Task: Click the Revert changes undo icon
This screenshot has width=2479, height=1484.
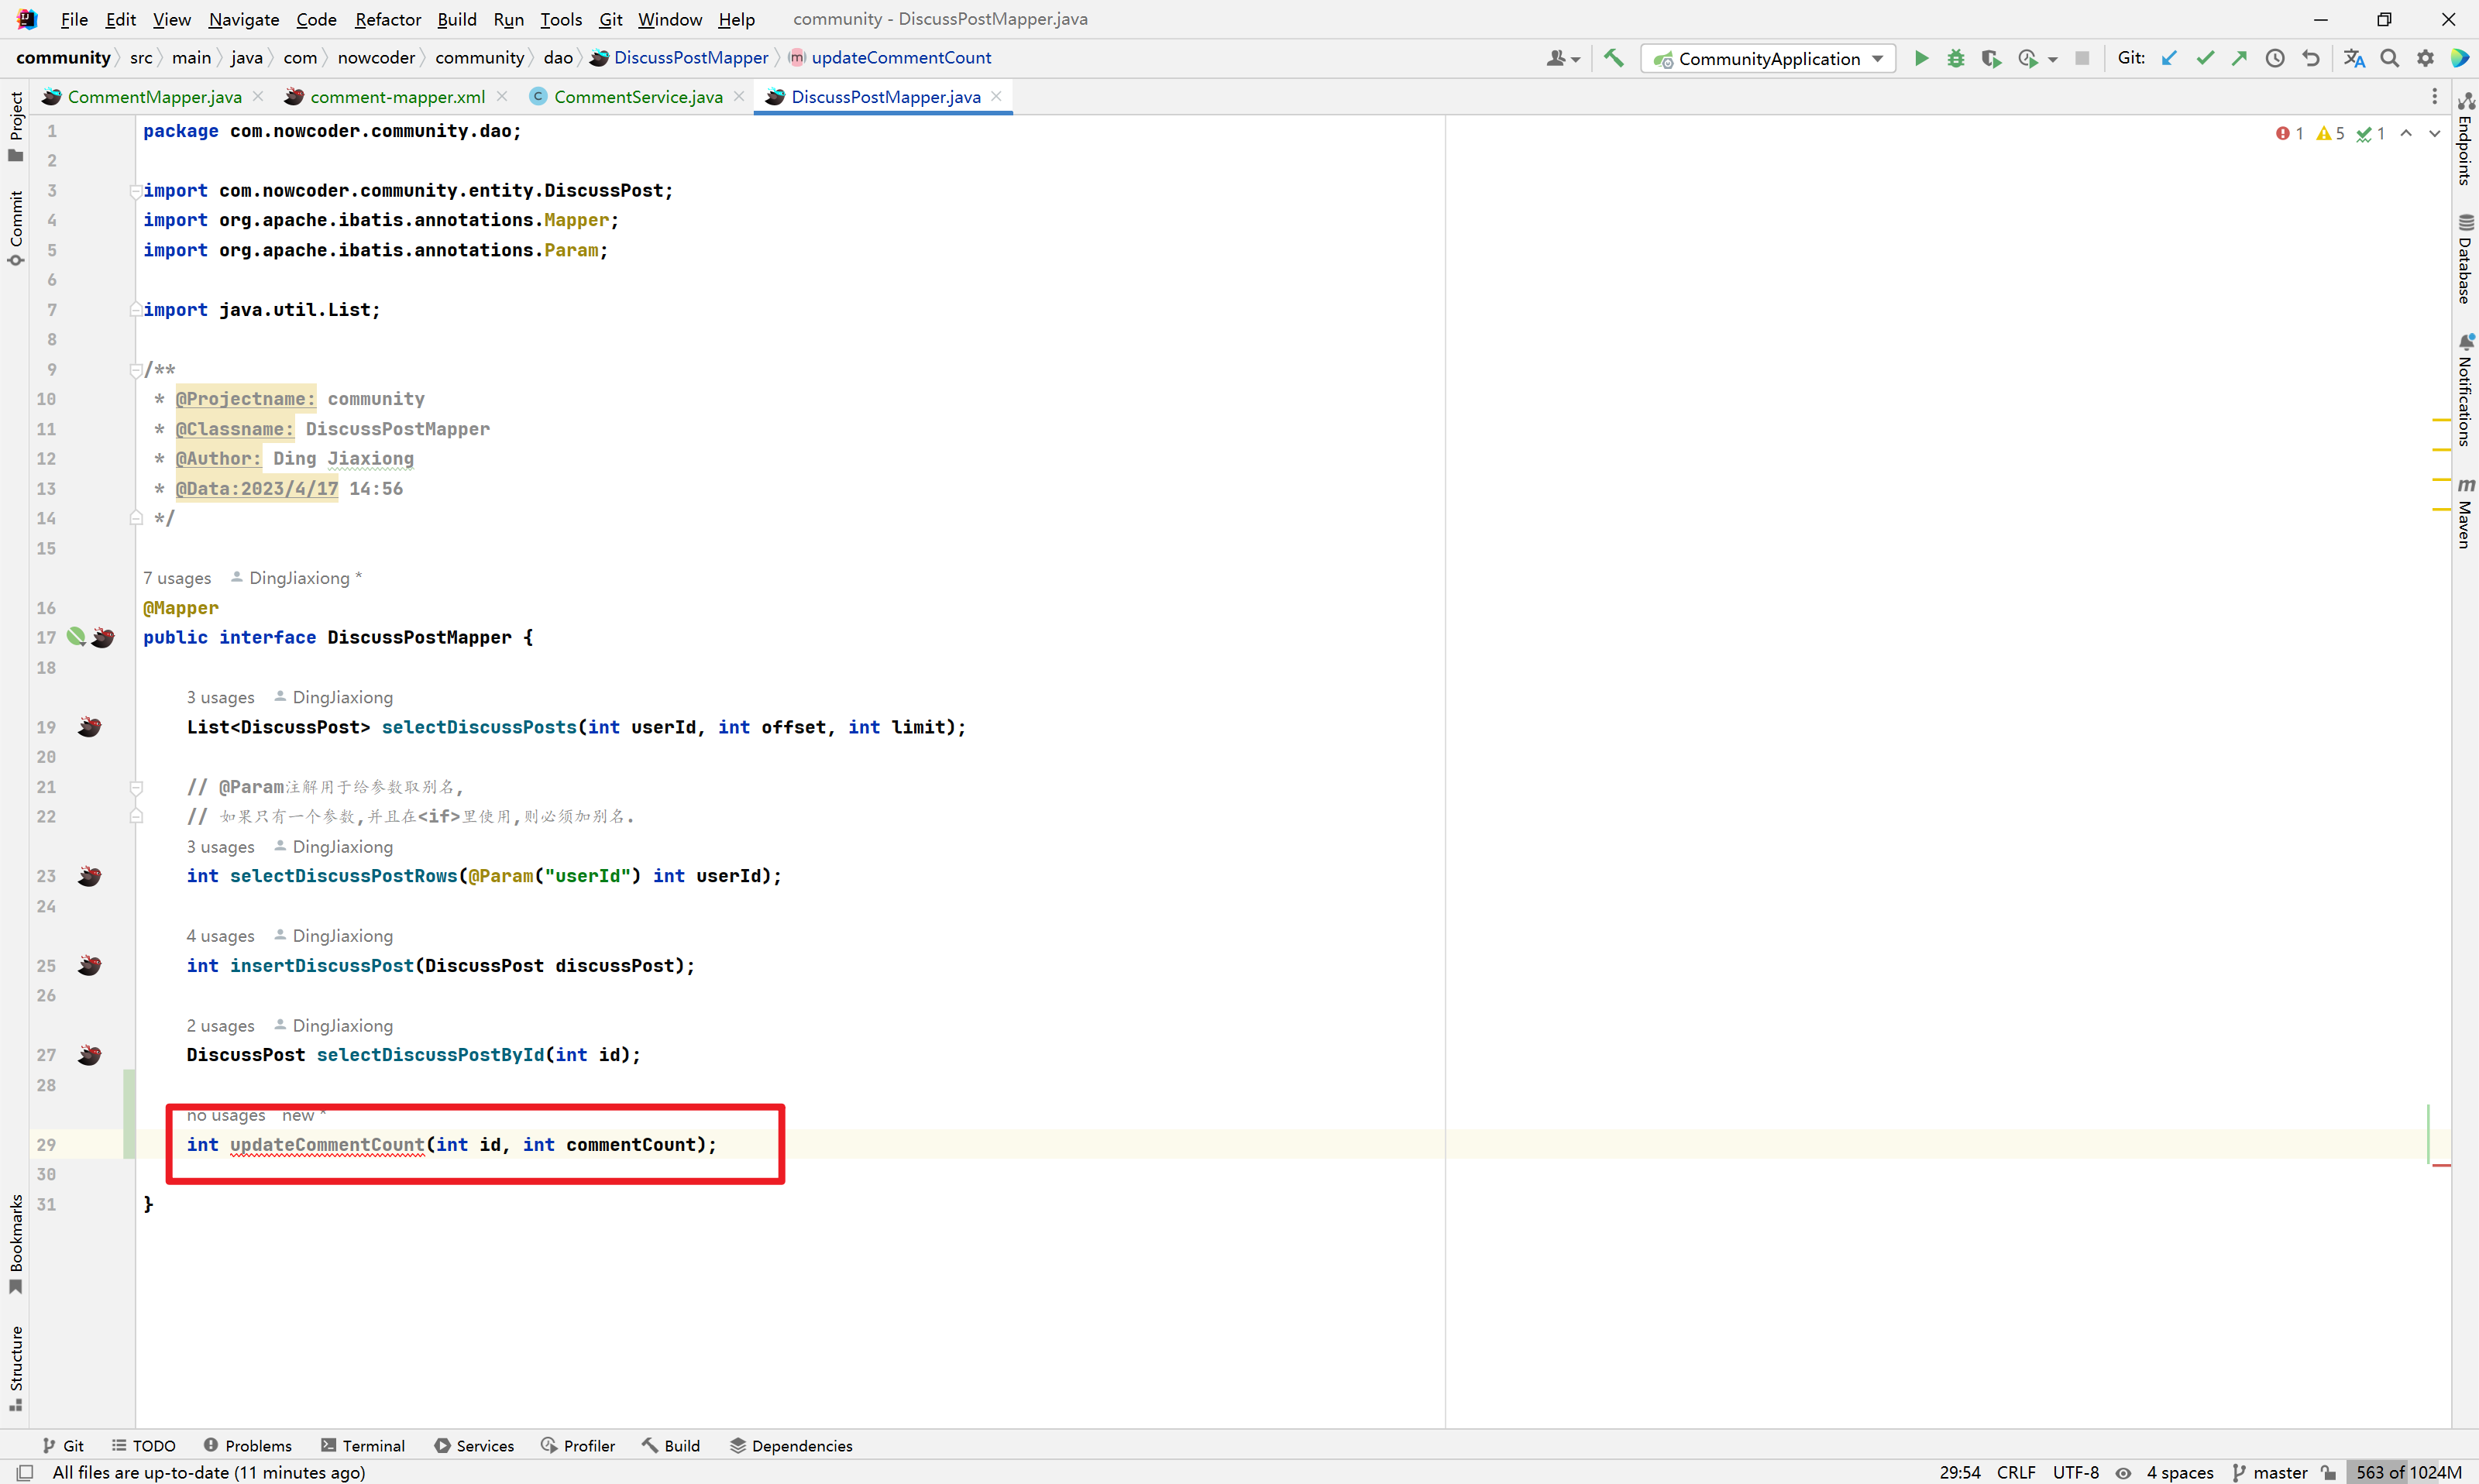Action: [x=2311, y=58]
